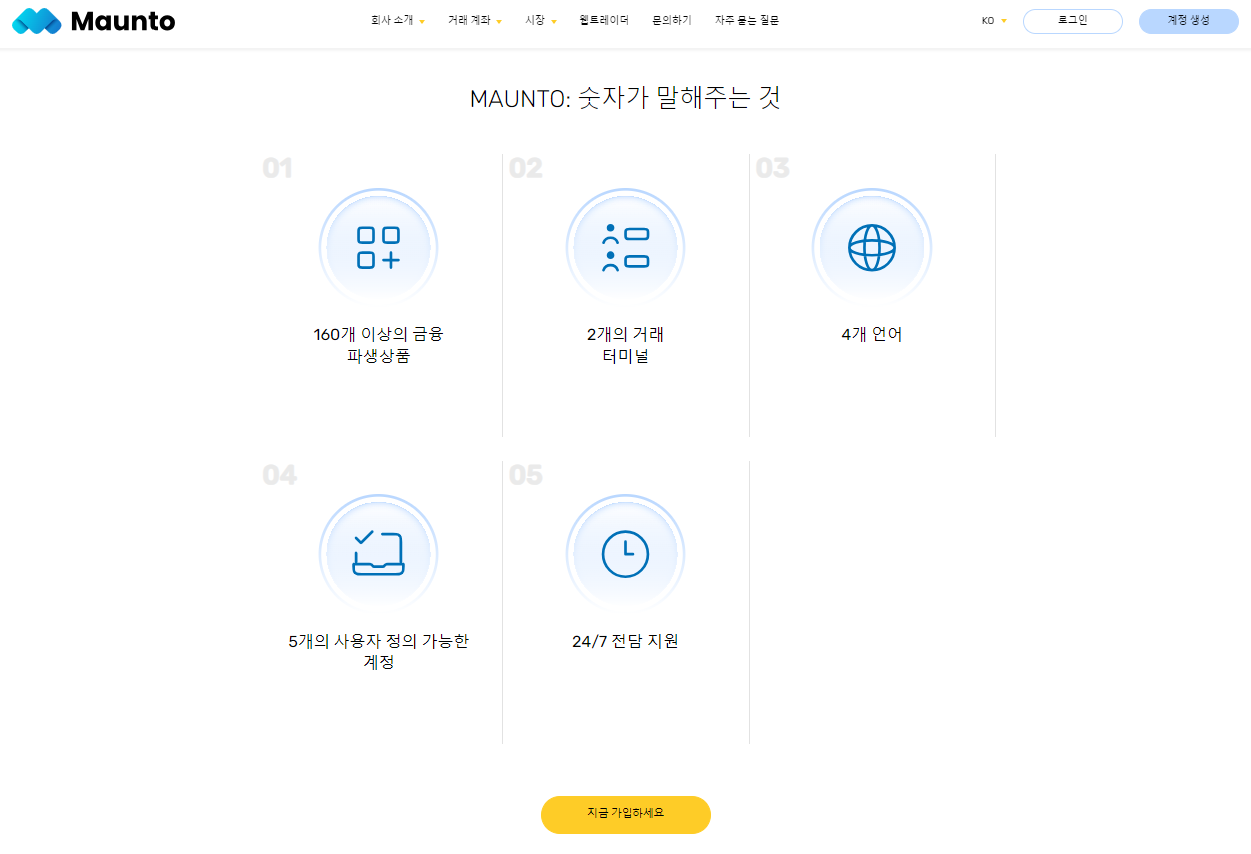Screen dimensions: 1251x854
Task: Open 자주 묻는 질문 in the navigation
Action: click(746, 20)
